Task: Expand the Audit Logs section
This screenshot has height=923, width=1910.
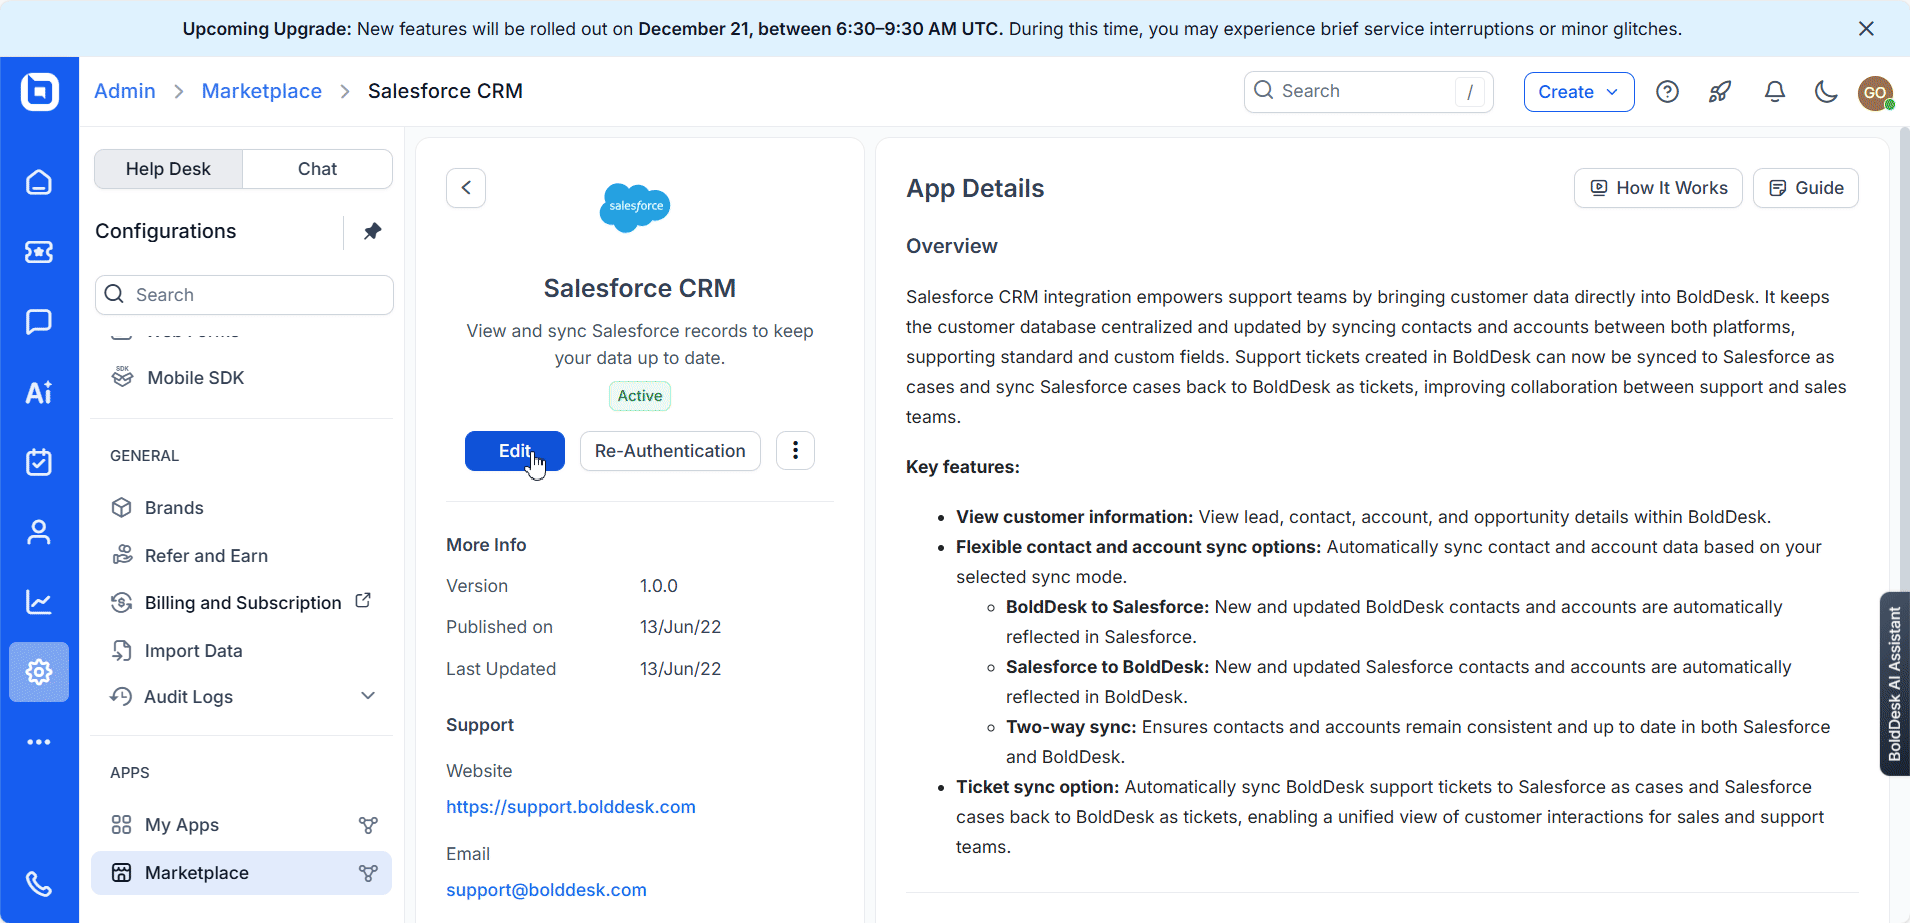Action: click(367, 695)
